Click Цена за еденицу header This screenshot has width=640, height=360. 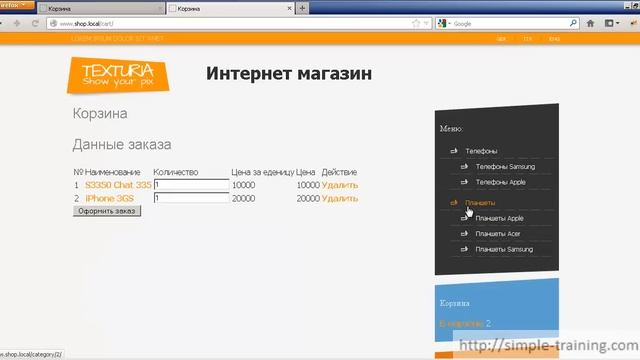[262, 172]
